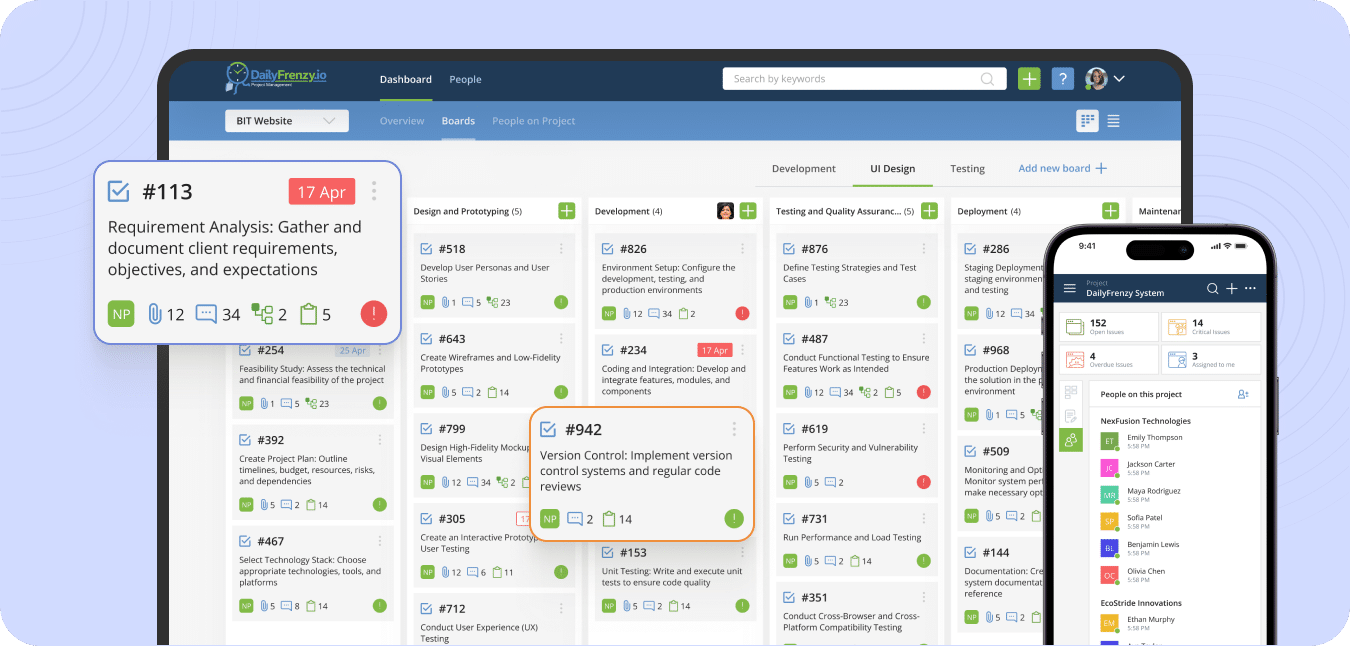The width and height of the screenshot is (1350, 646).
Task: Click the green plus button beside the search box
Action: tap(1029, 79)
